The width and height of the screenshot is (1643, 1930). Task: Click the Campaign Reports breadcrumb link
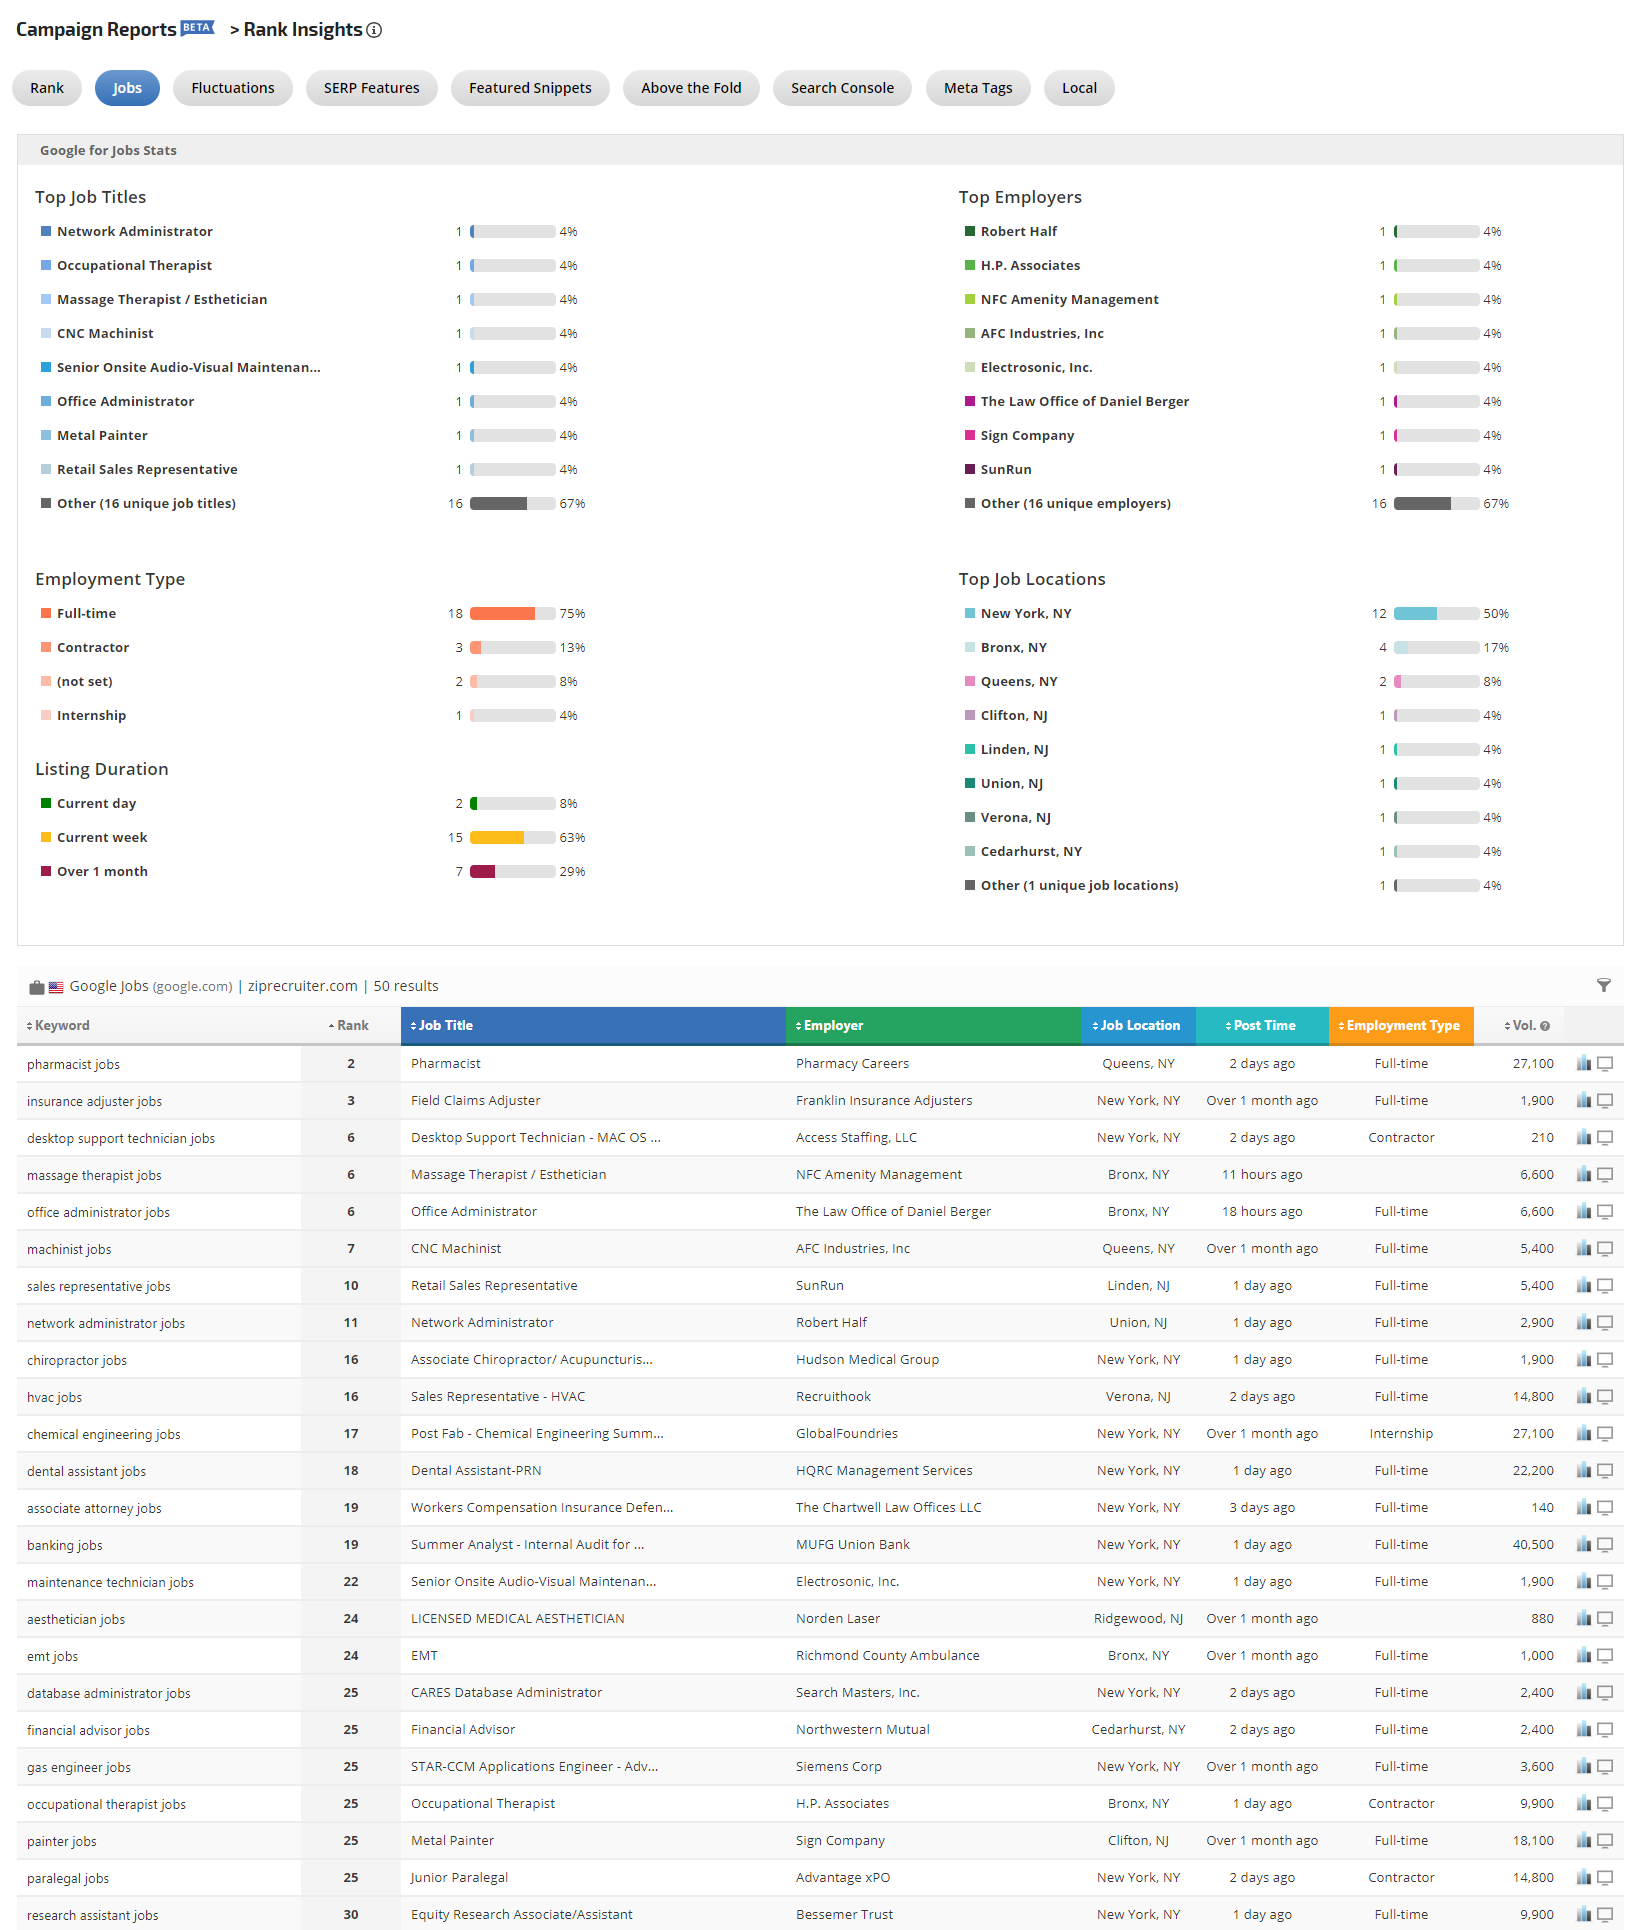(x=96, y=30)
